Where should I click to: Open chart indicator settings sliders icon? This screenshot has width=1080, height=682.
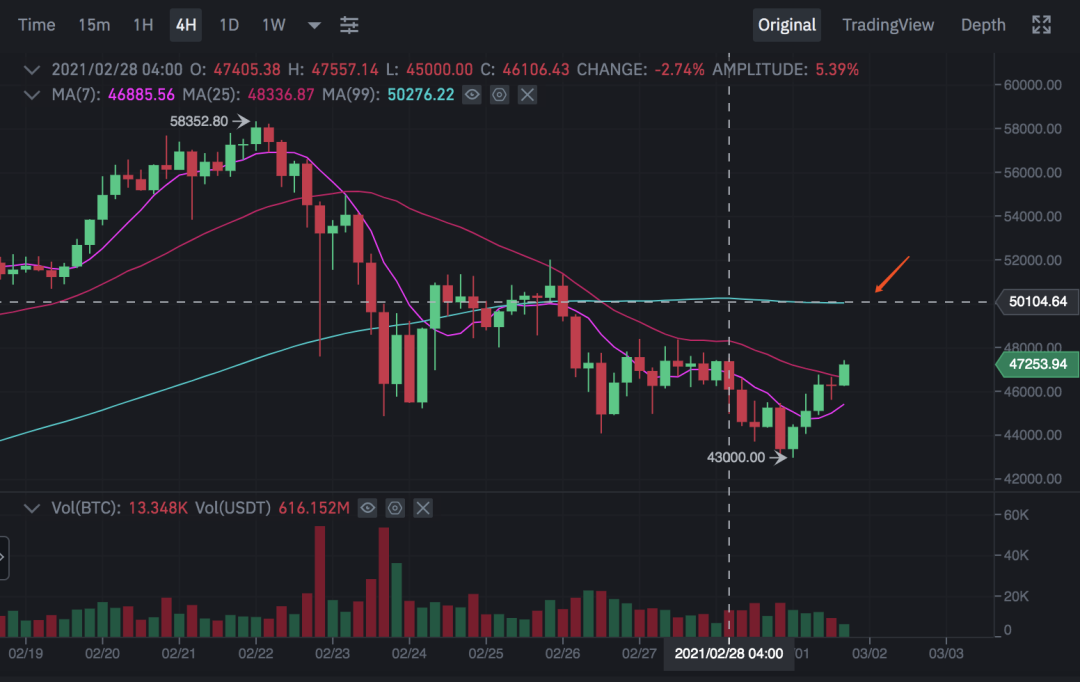point(349,25)
